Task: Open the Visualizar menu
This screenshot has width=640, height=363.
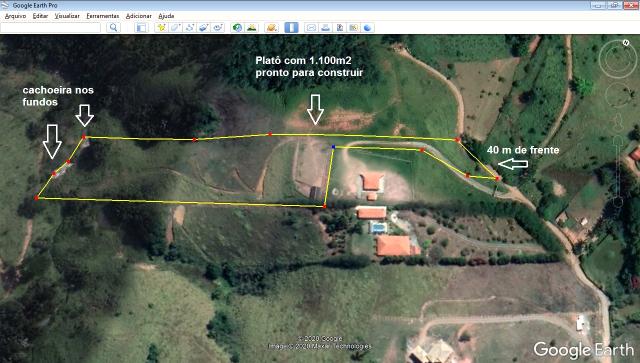Action: 67,16
